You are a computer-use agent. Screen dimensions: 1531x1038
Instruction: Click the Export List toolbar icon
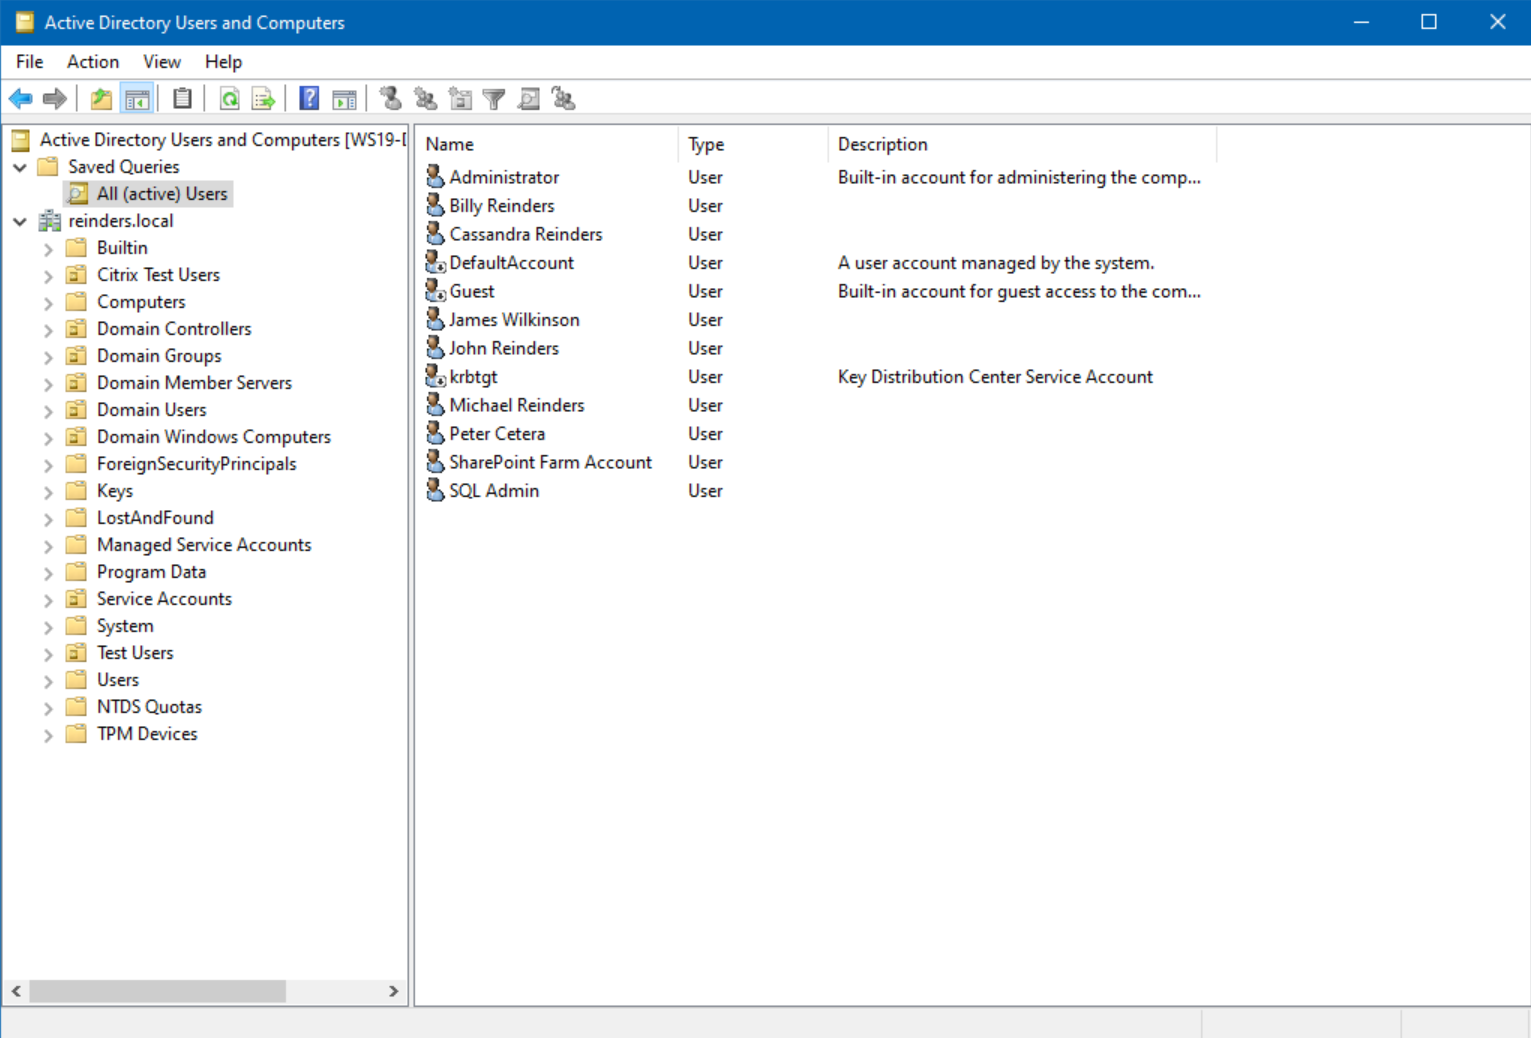click(x=263, y=98)
